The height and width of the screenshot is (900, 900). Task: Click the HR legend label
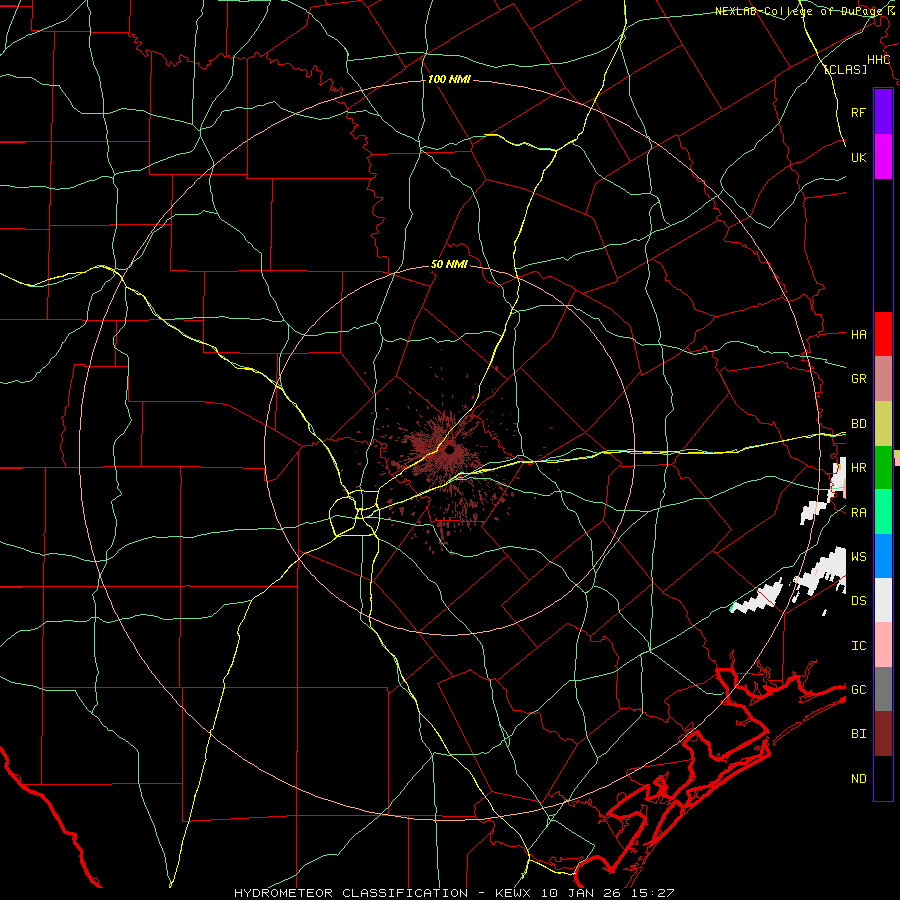858,468
